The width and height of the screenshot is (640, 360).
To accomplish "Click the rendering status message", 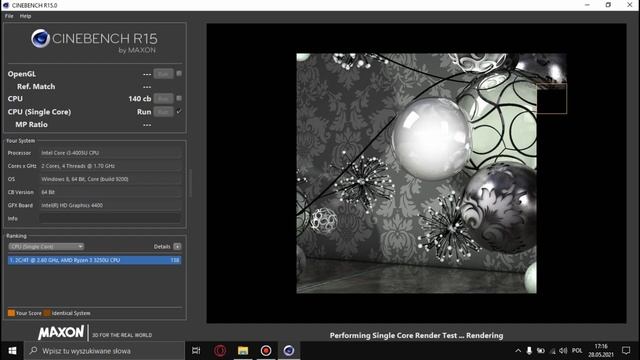I will [416, 336].
